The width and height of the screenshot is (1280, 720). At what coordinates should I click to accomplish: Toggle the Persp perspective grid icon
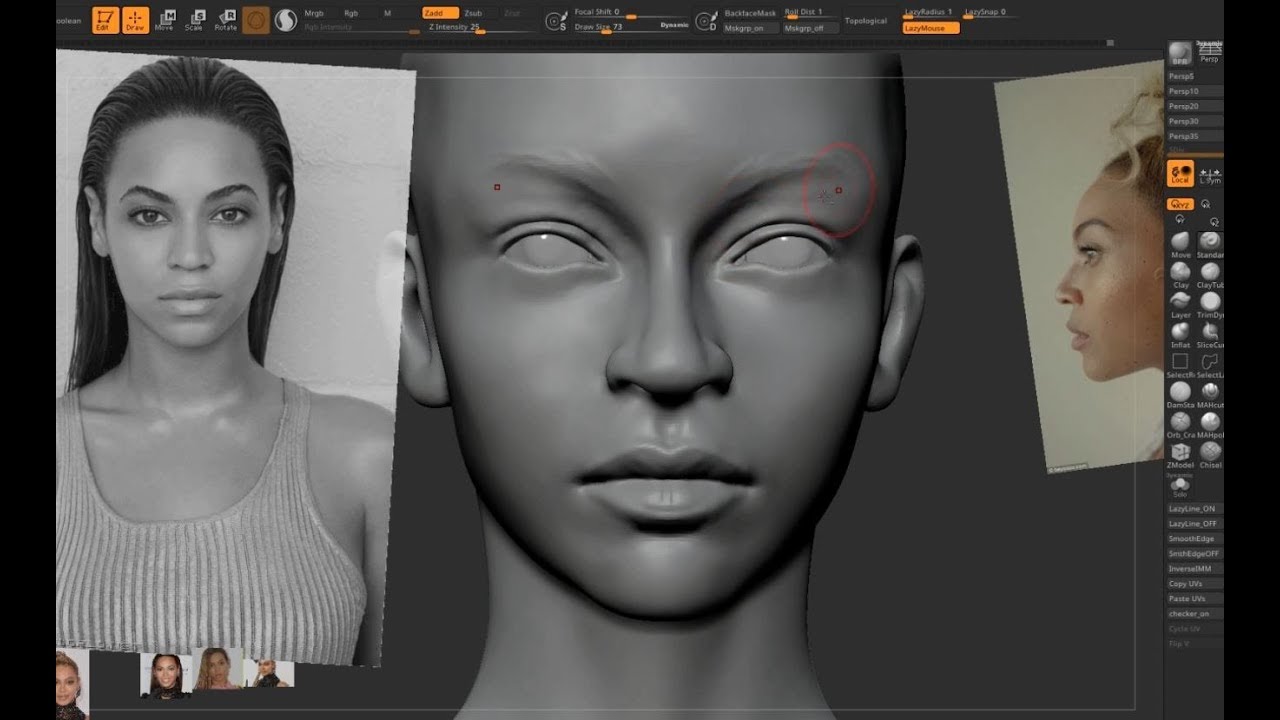(x=1209, y=55)
